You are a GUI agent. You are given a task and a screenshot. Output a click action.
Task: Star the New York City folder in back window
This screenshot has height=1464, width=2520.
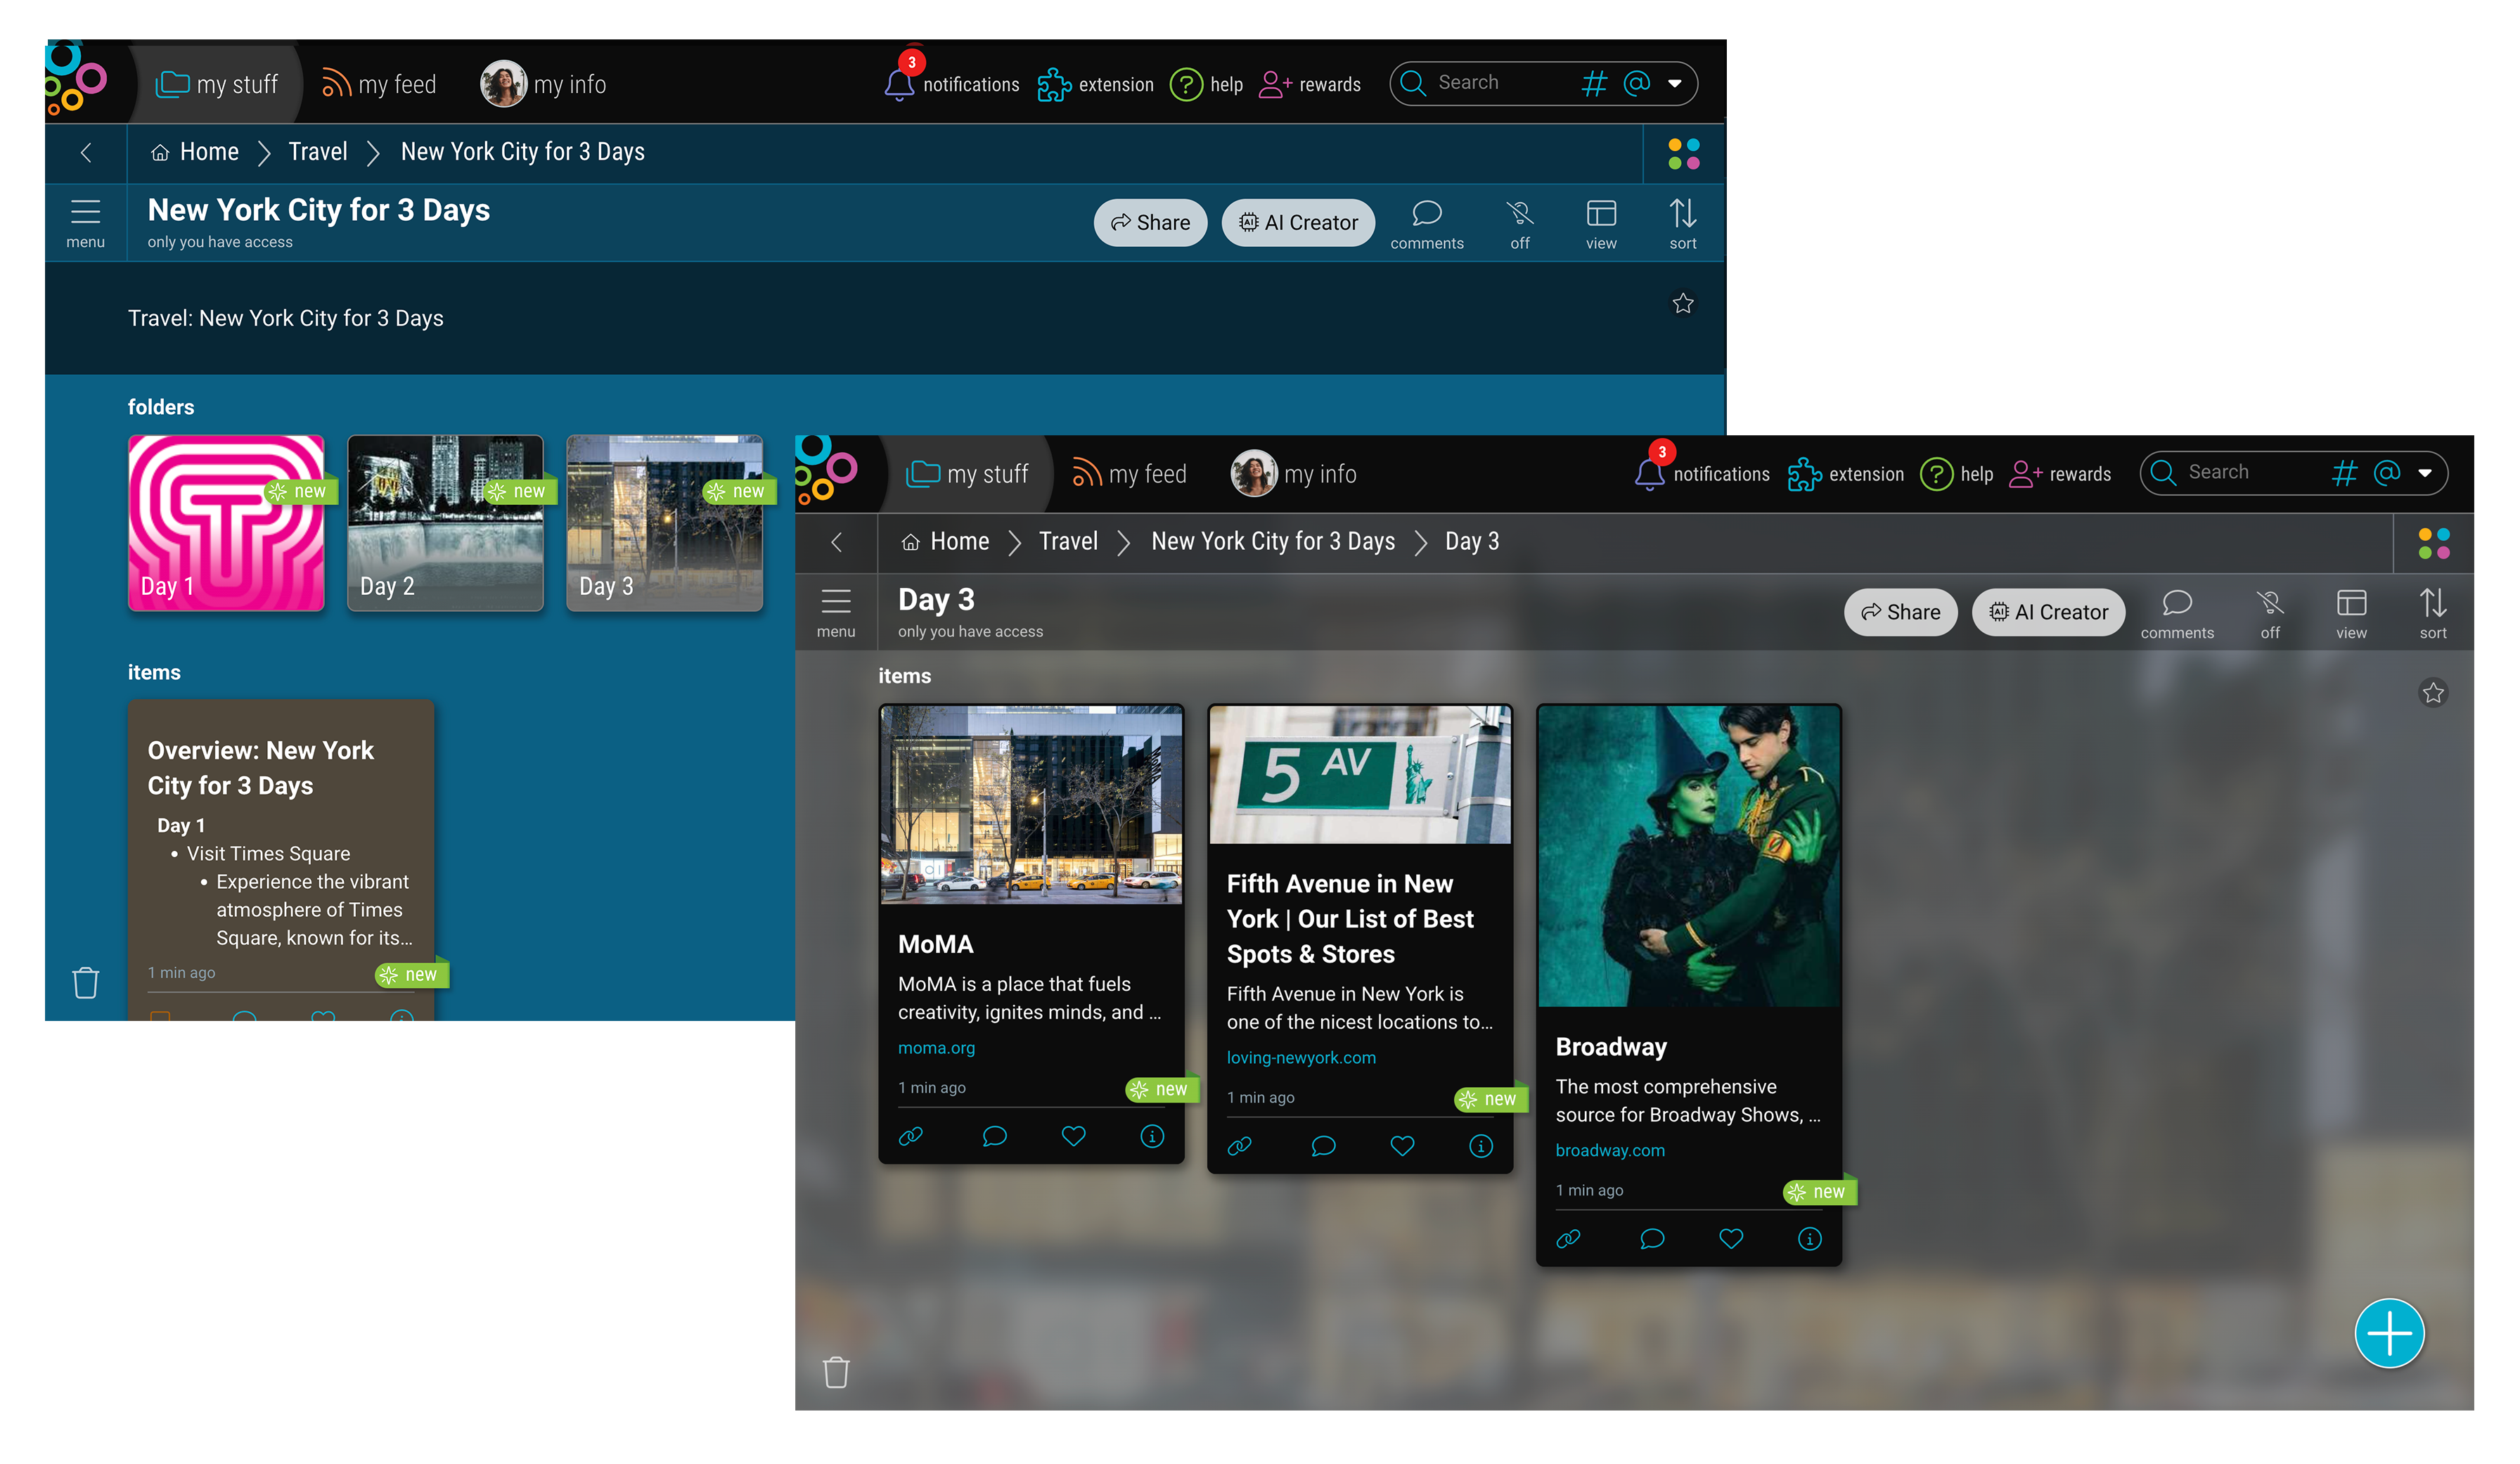(1682, 303)
